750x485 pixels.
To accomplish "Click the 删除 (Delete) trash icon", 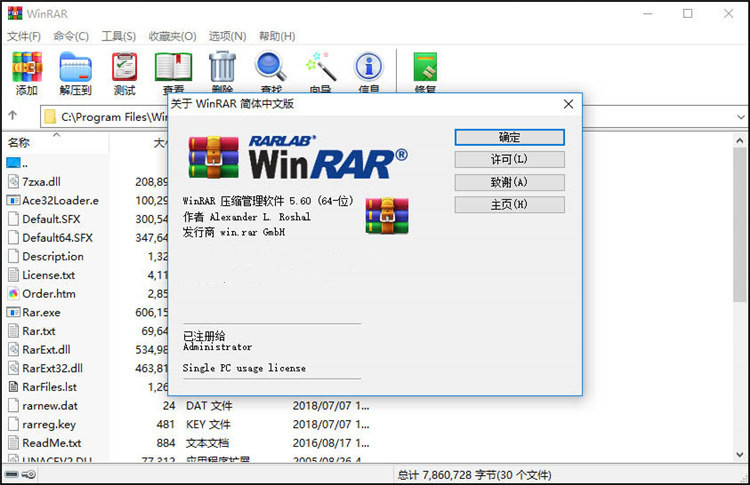I will pyautogui.click(x=222, y=68).
